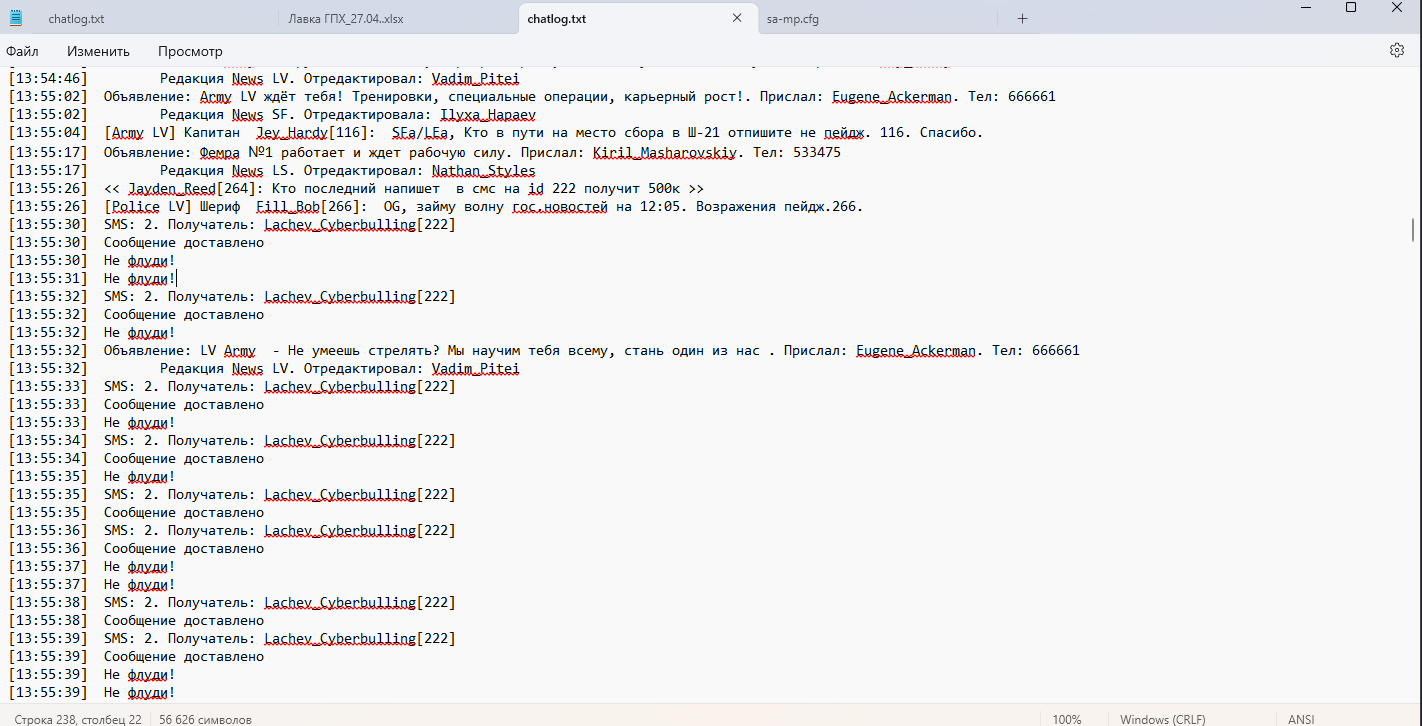Image resolution: width=1422 pixels, height=726 pixels.
Task: Click the [13:54:46] timestamp
Action: [48, 79]
